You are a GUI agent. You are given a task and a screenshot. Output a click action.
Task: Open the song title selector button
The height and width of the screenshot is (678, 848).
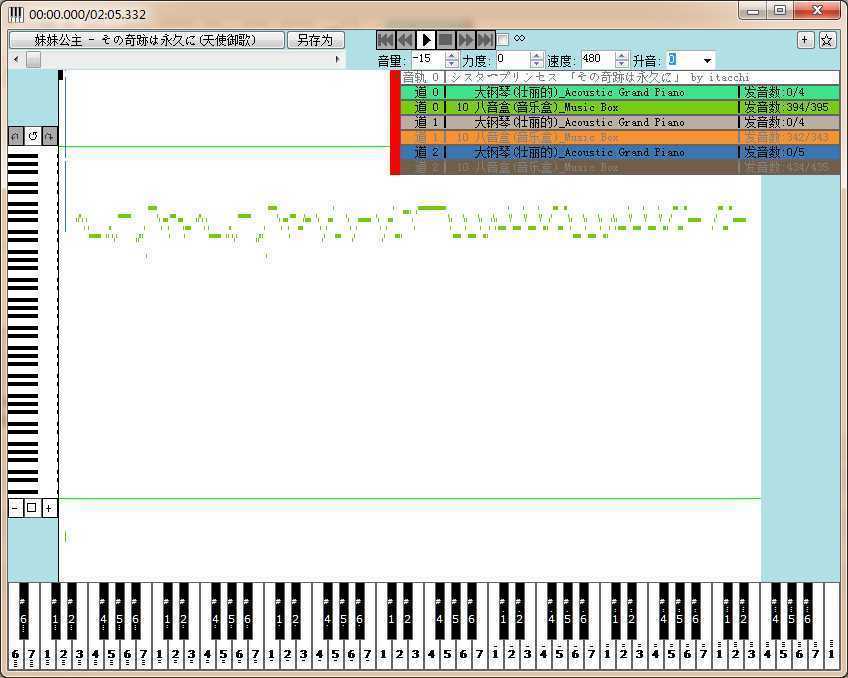click(147, 40)
